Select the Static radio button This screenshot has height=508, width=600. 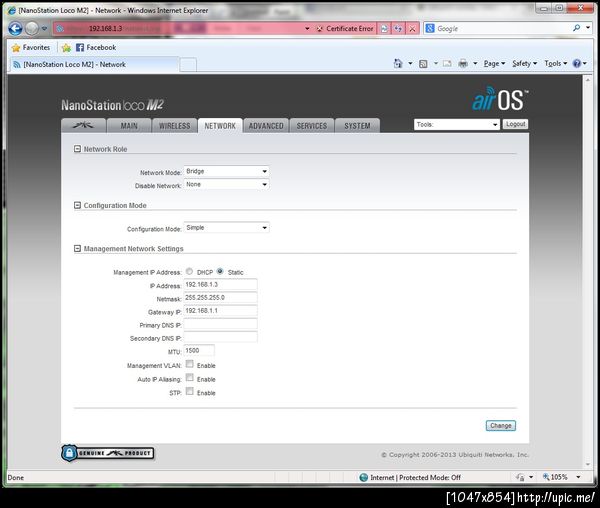pos(220,271)
